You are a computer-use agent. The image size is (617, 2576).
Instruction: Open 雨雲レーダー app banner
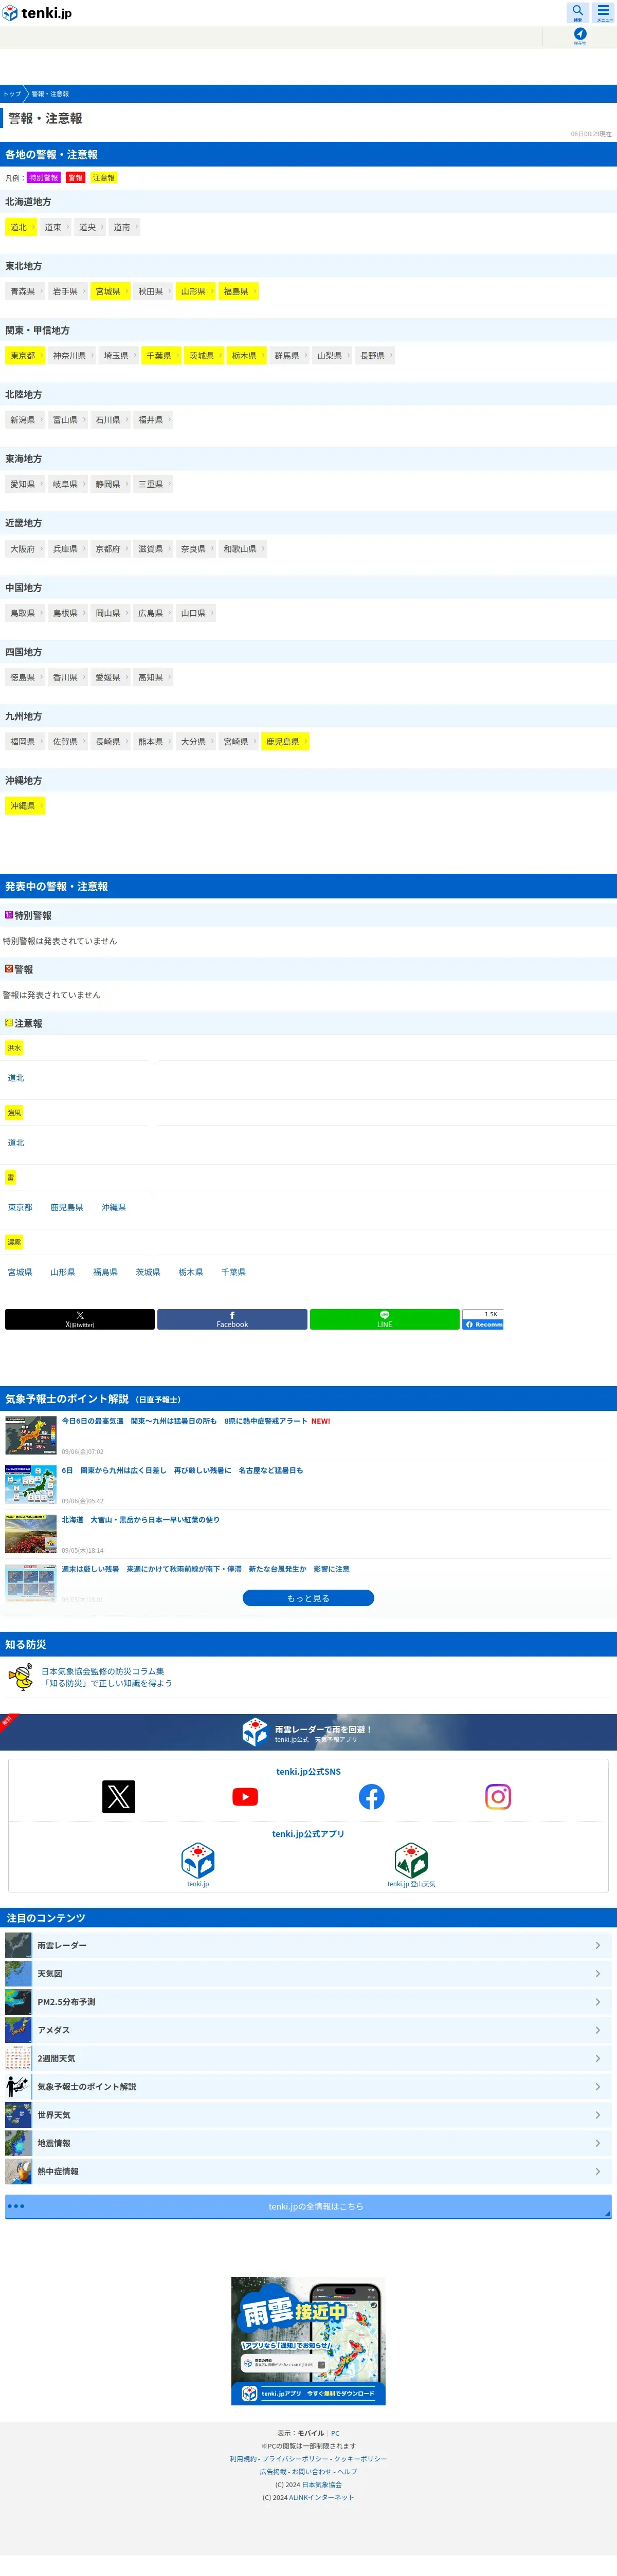click(x=308, y=1732)
